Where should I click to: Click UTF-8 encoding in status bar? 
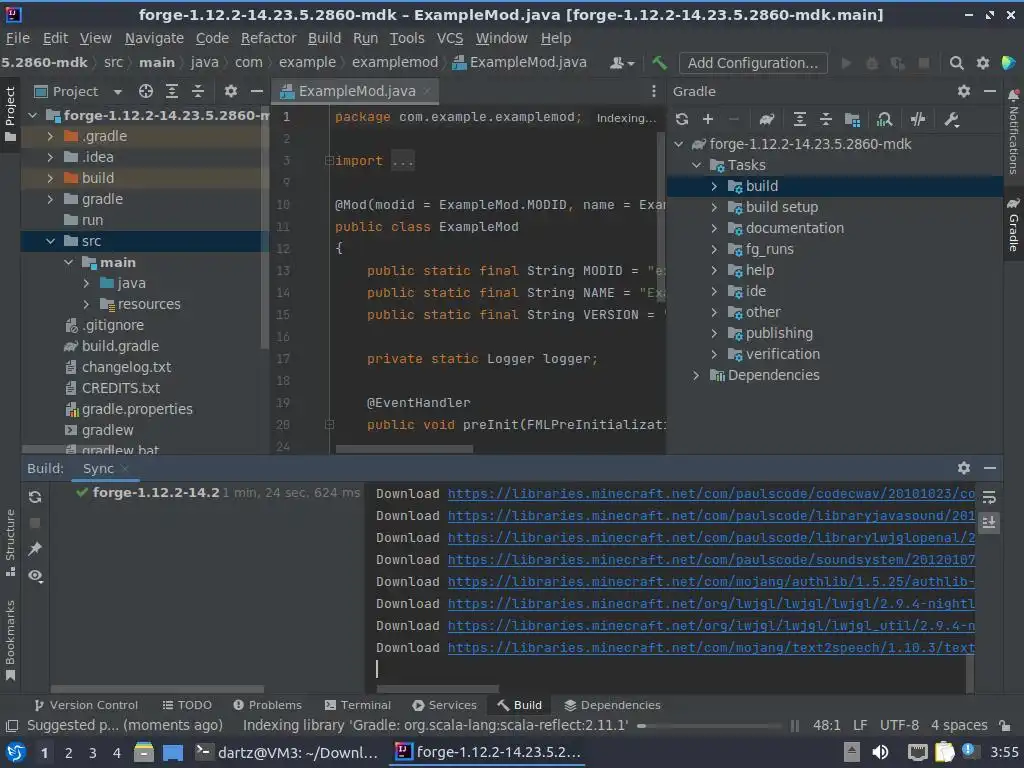point(899,726)
